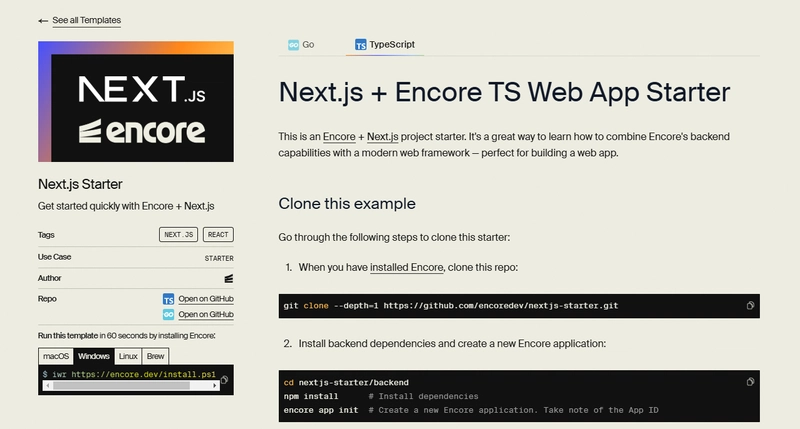Select the Brew install tab
Viewport: 800px width, 429px height.
156,356
